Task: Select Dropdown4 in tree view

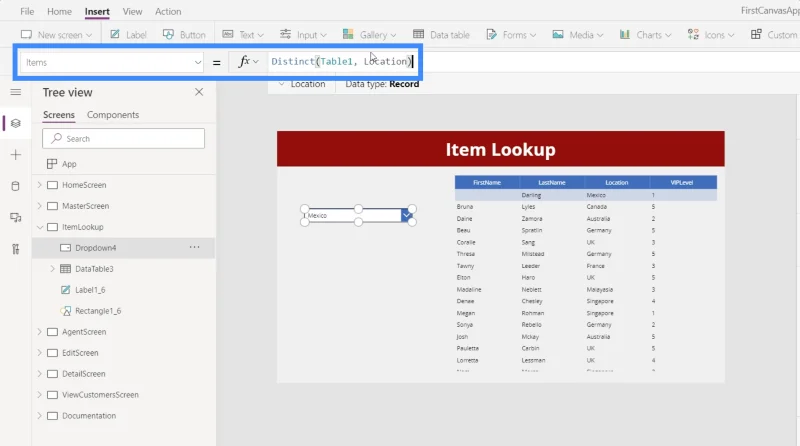Action: [95, 247]
